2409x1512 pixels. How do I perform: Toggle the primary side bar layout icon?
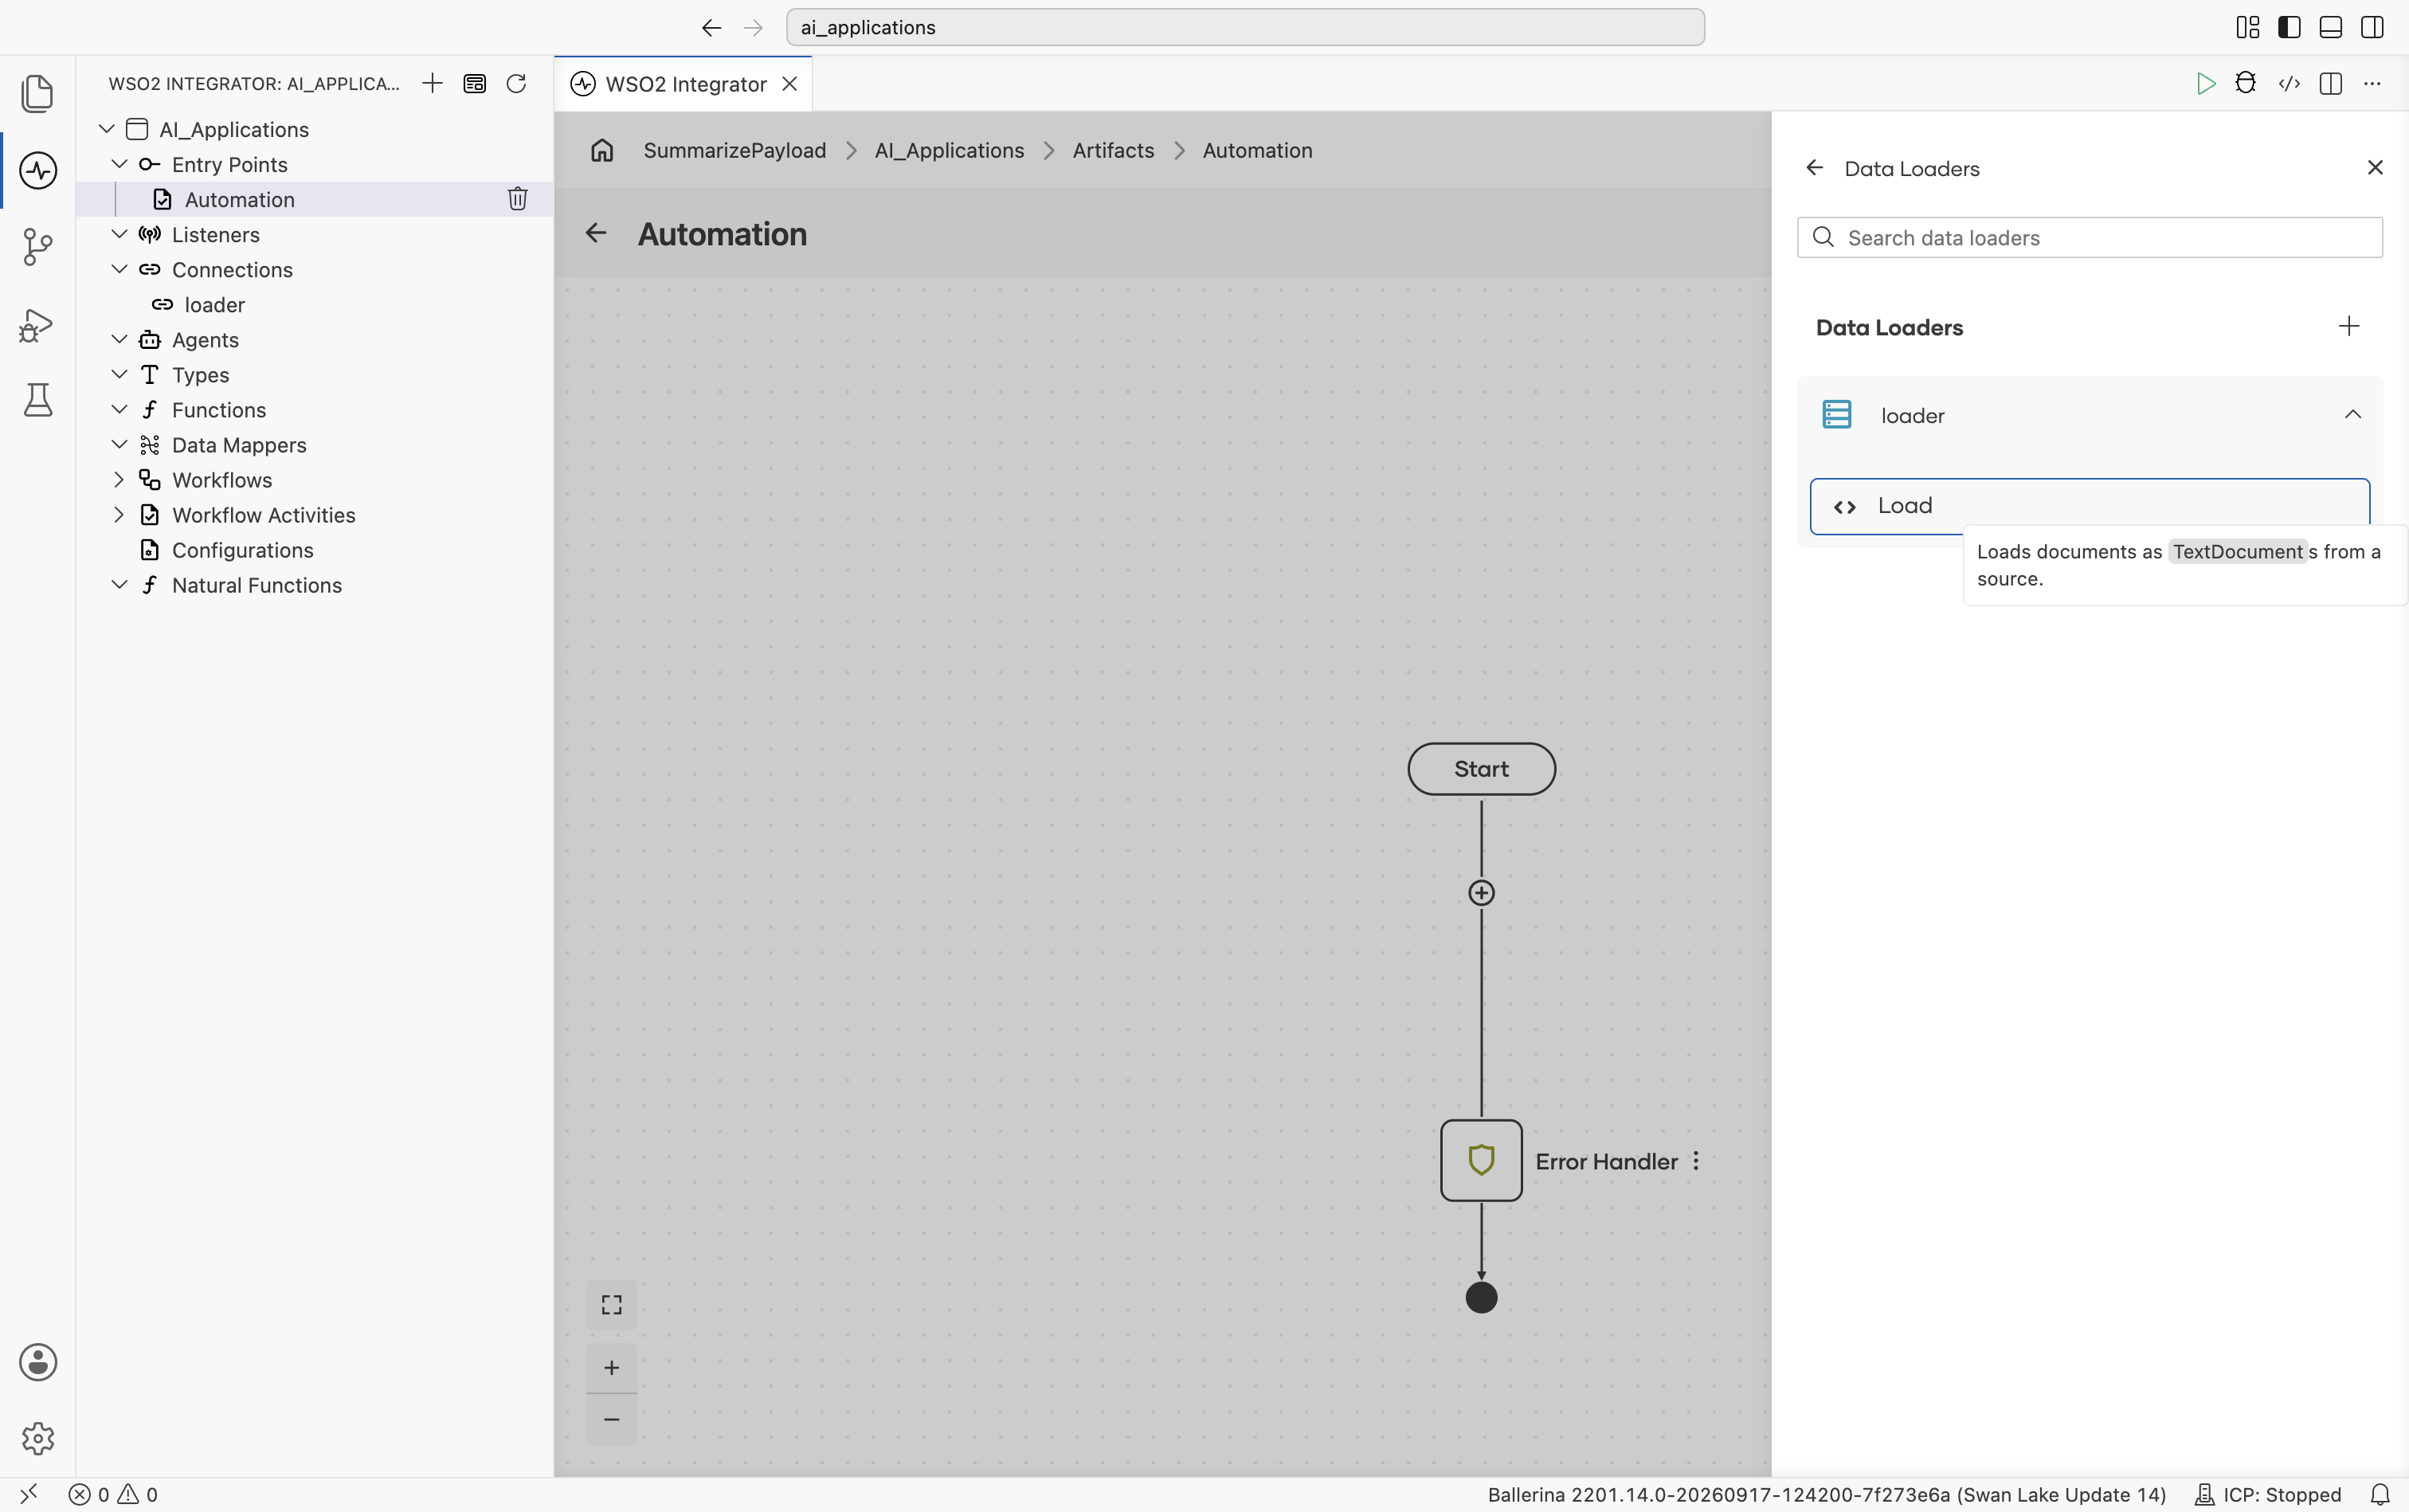click(2289, 27)
